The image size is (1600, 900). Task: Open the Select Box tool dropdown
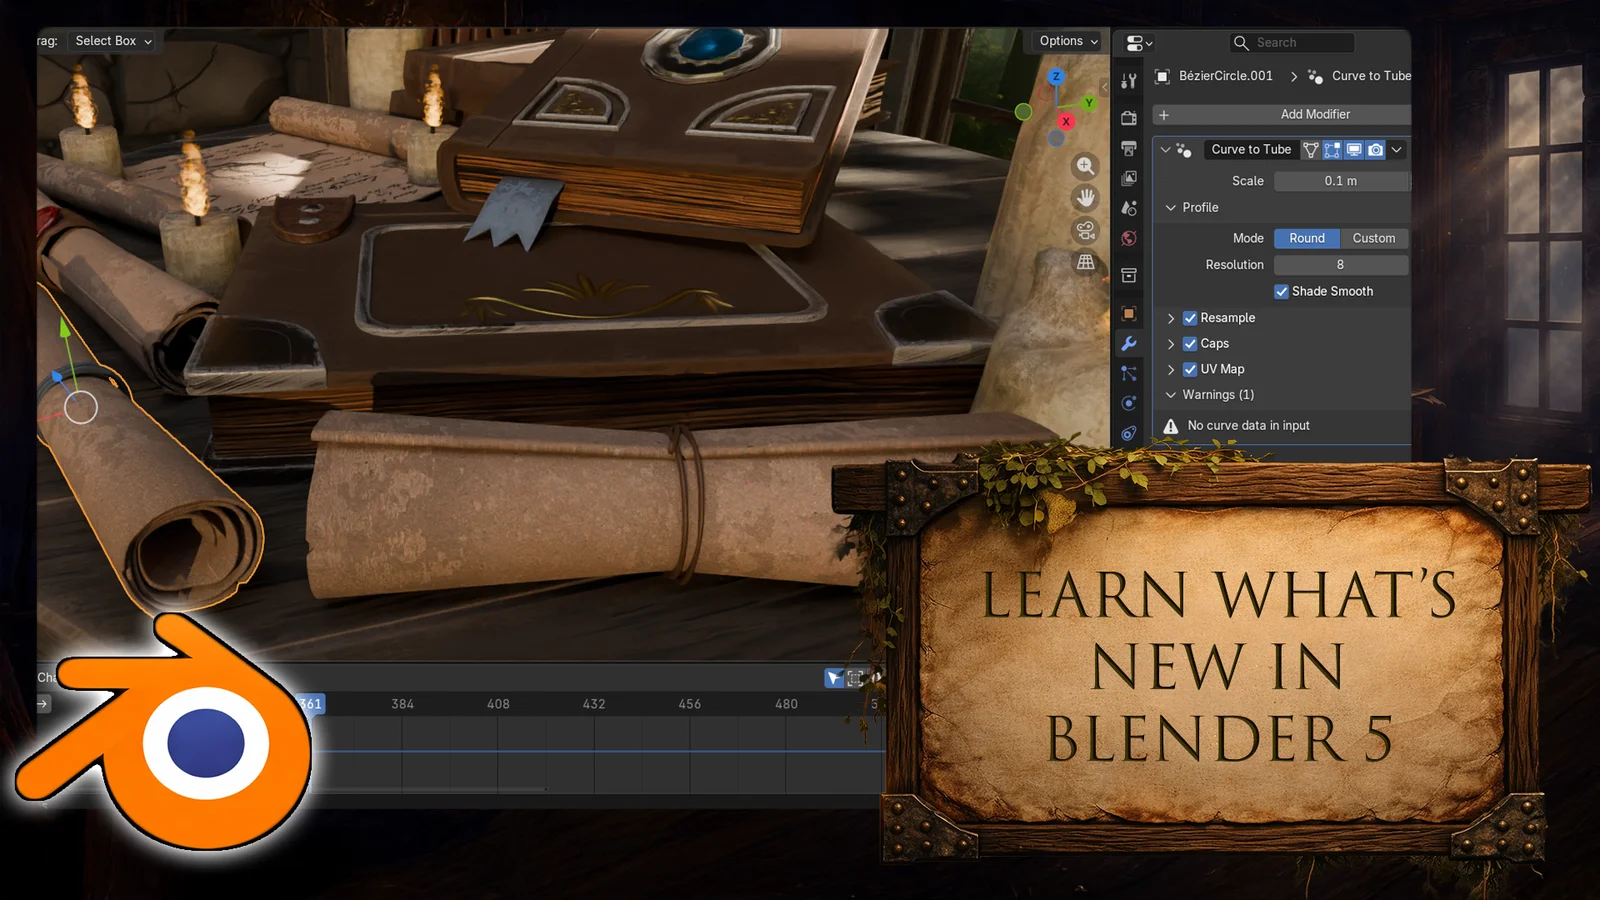click(x=112, y=41)
